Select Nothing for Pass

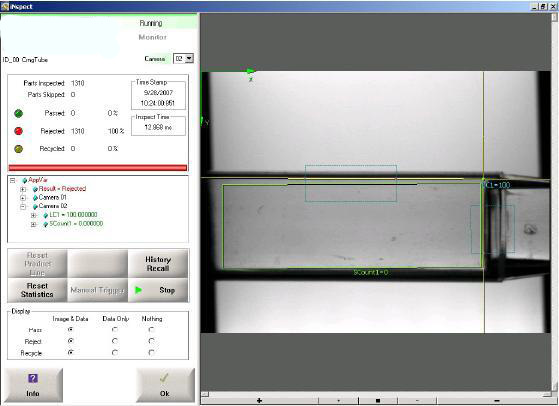point(152,330)
